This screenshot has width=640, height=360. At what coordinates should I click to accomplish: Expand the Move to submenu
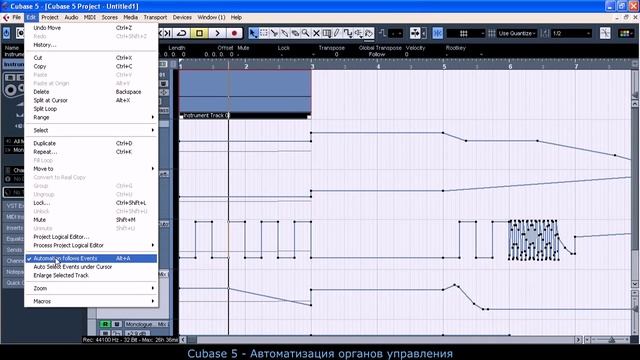tap(91, 169)
